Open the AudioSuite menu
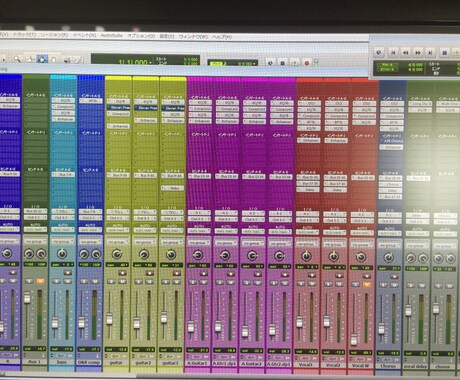 pos(111,35)
